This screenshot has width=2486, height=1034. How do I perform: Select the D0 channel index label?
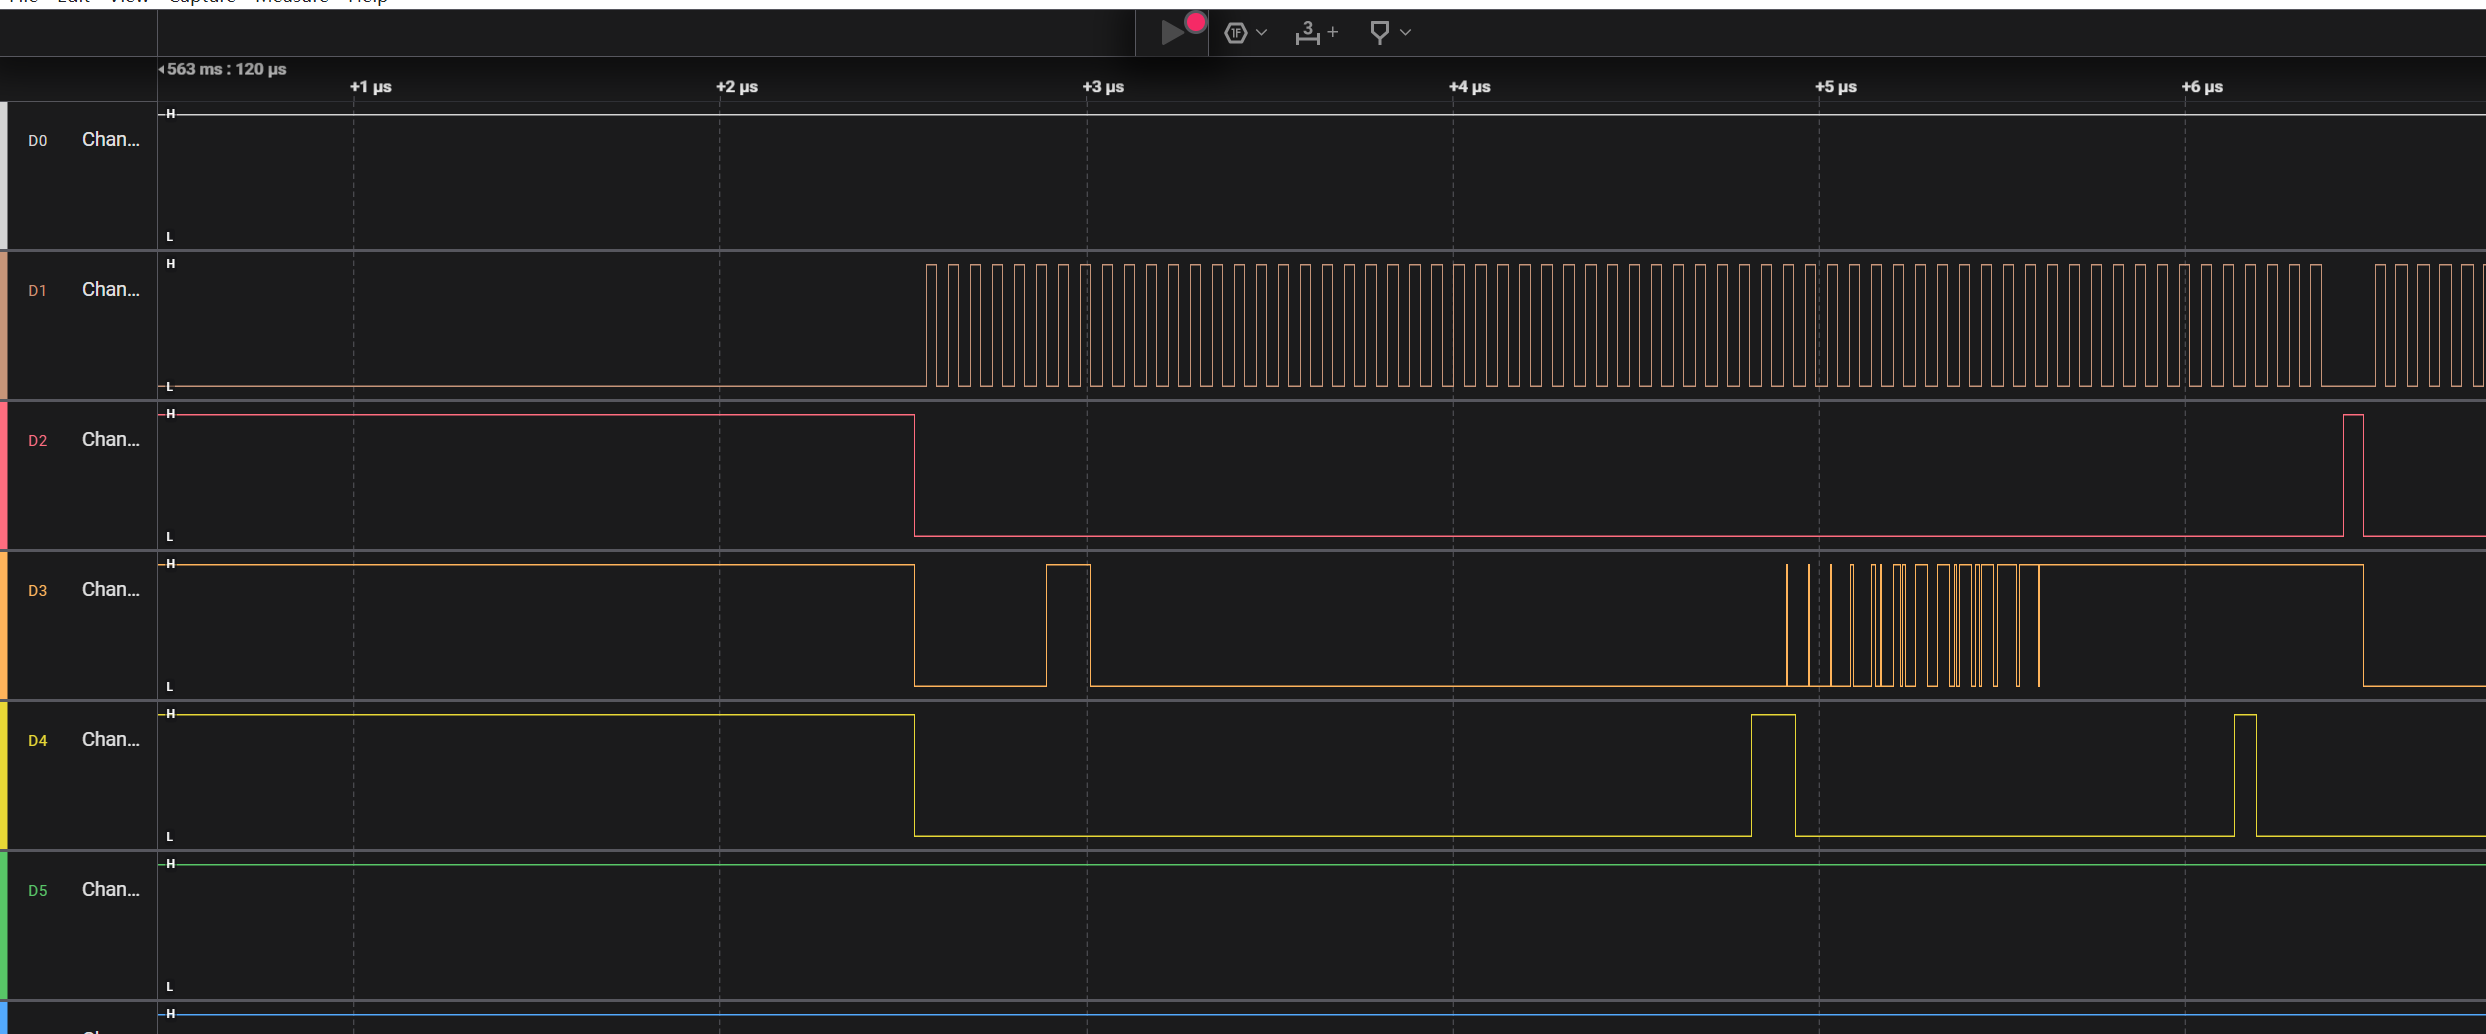coord(37,141)
